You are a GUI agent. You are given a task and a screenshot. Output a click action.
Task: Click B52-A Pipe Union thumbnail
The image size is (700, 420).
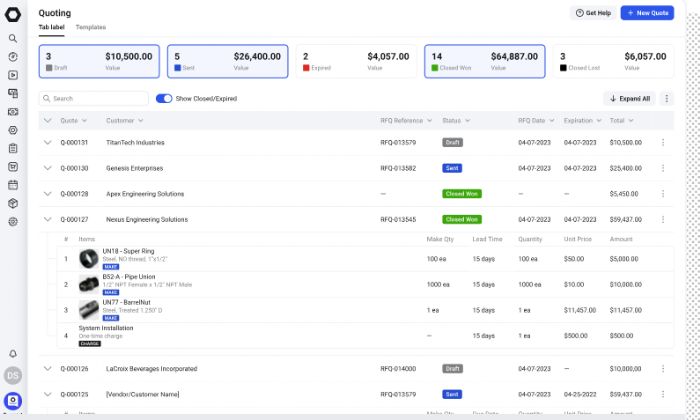point(88,284)
